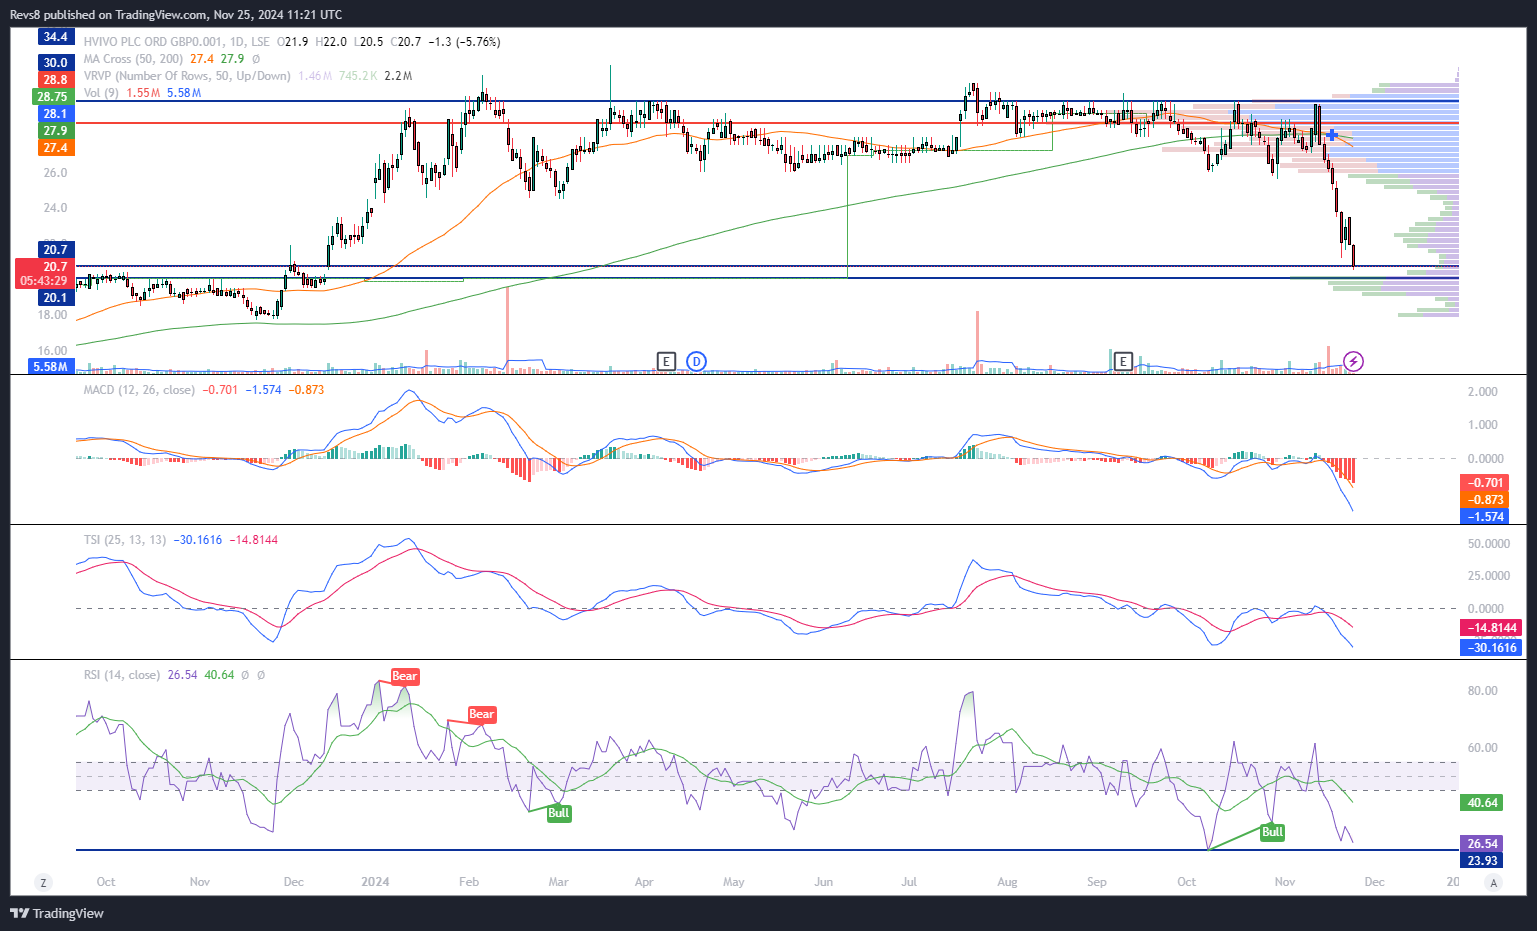The image size is (1537, 931).
Task: Click the -1.574 MACD value tag
Action: pyautogui.click(x=1484, y=517)
